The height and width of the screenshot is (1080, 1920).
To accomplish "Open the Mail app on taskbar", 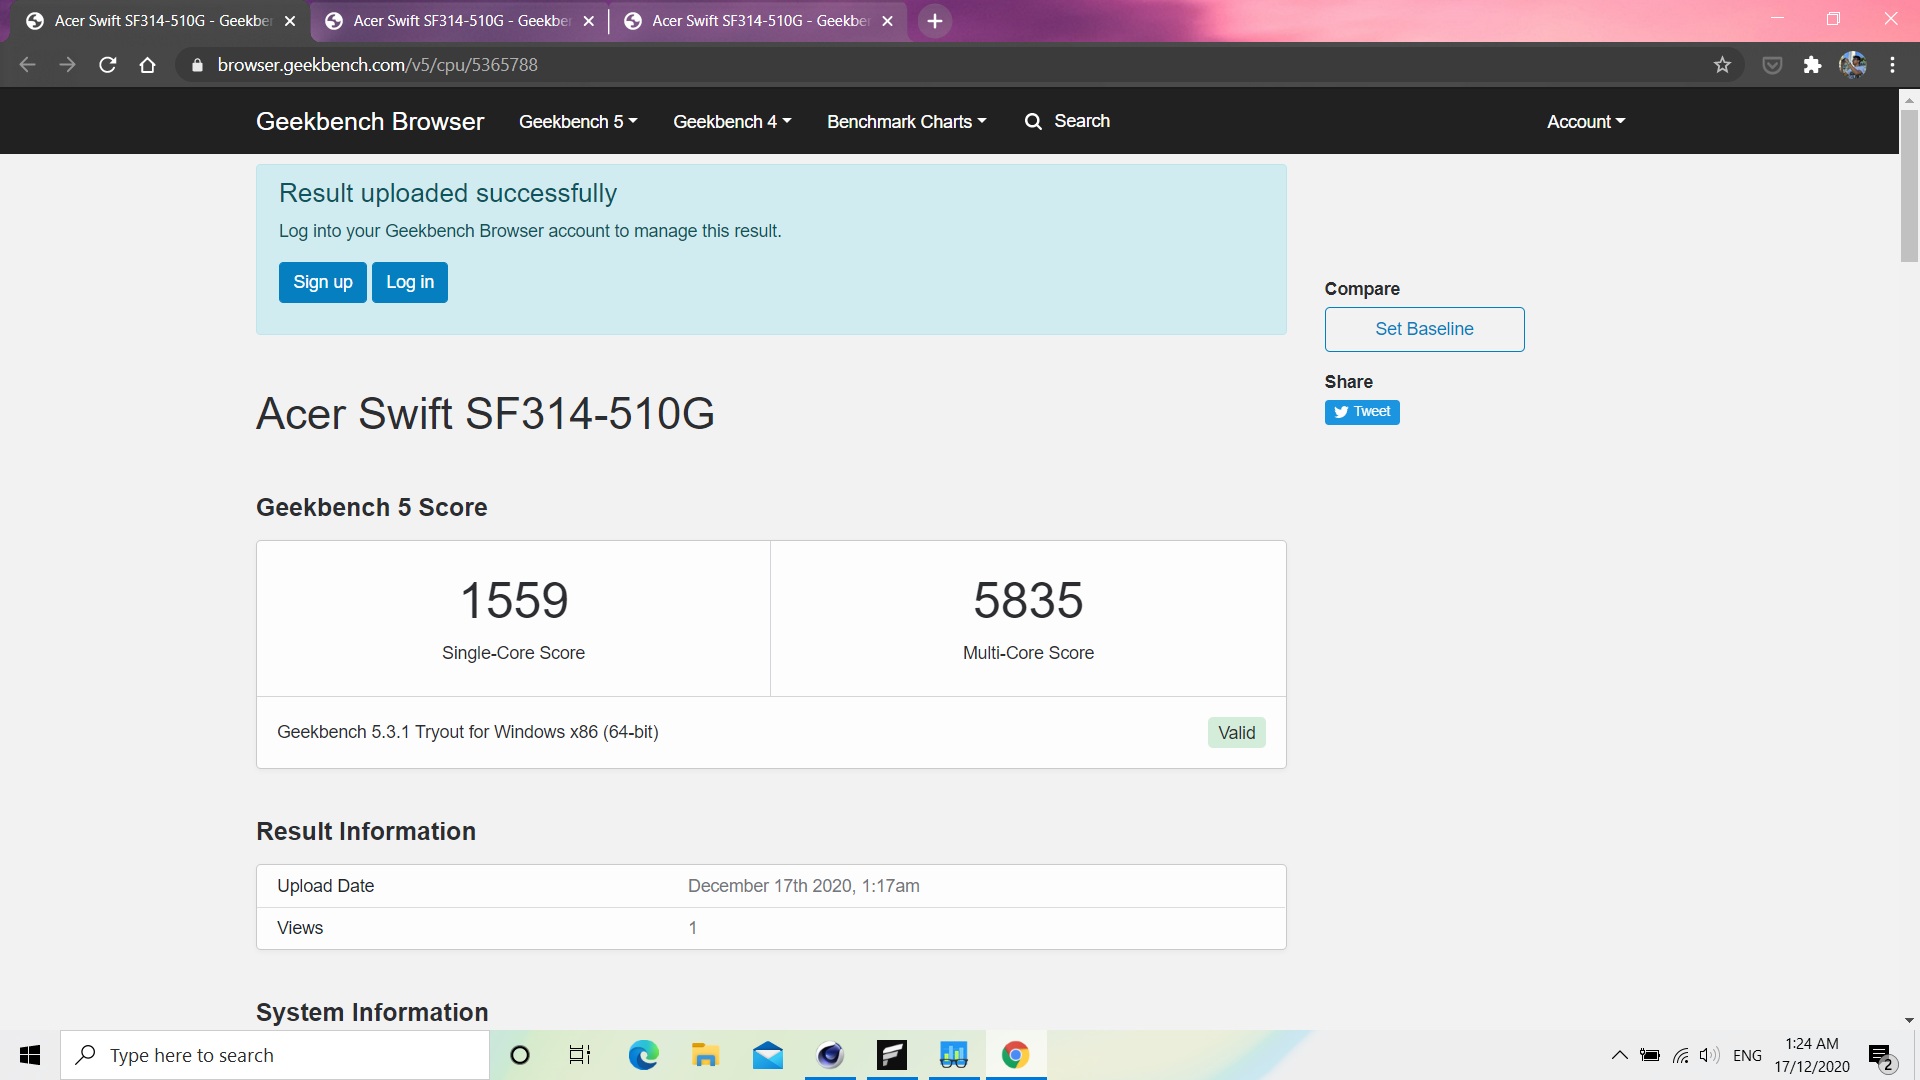I will click(768, 1055).
